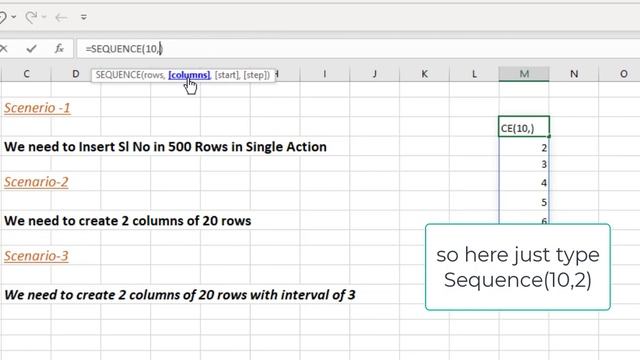Click cell text ending 'with interval of 3'
640x360 pixels.
click(180, 295)
